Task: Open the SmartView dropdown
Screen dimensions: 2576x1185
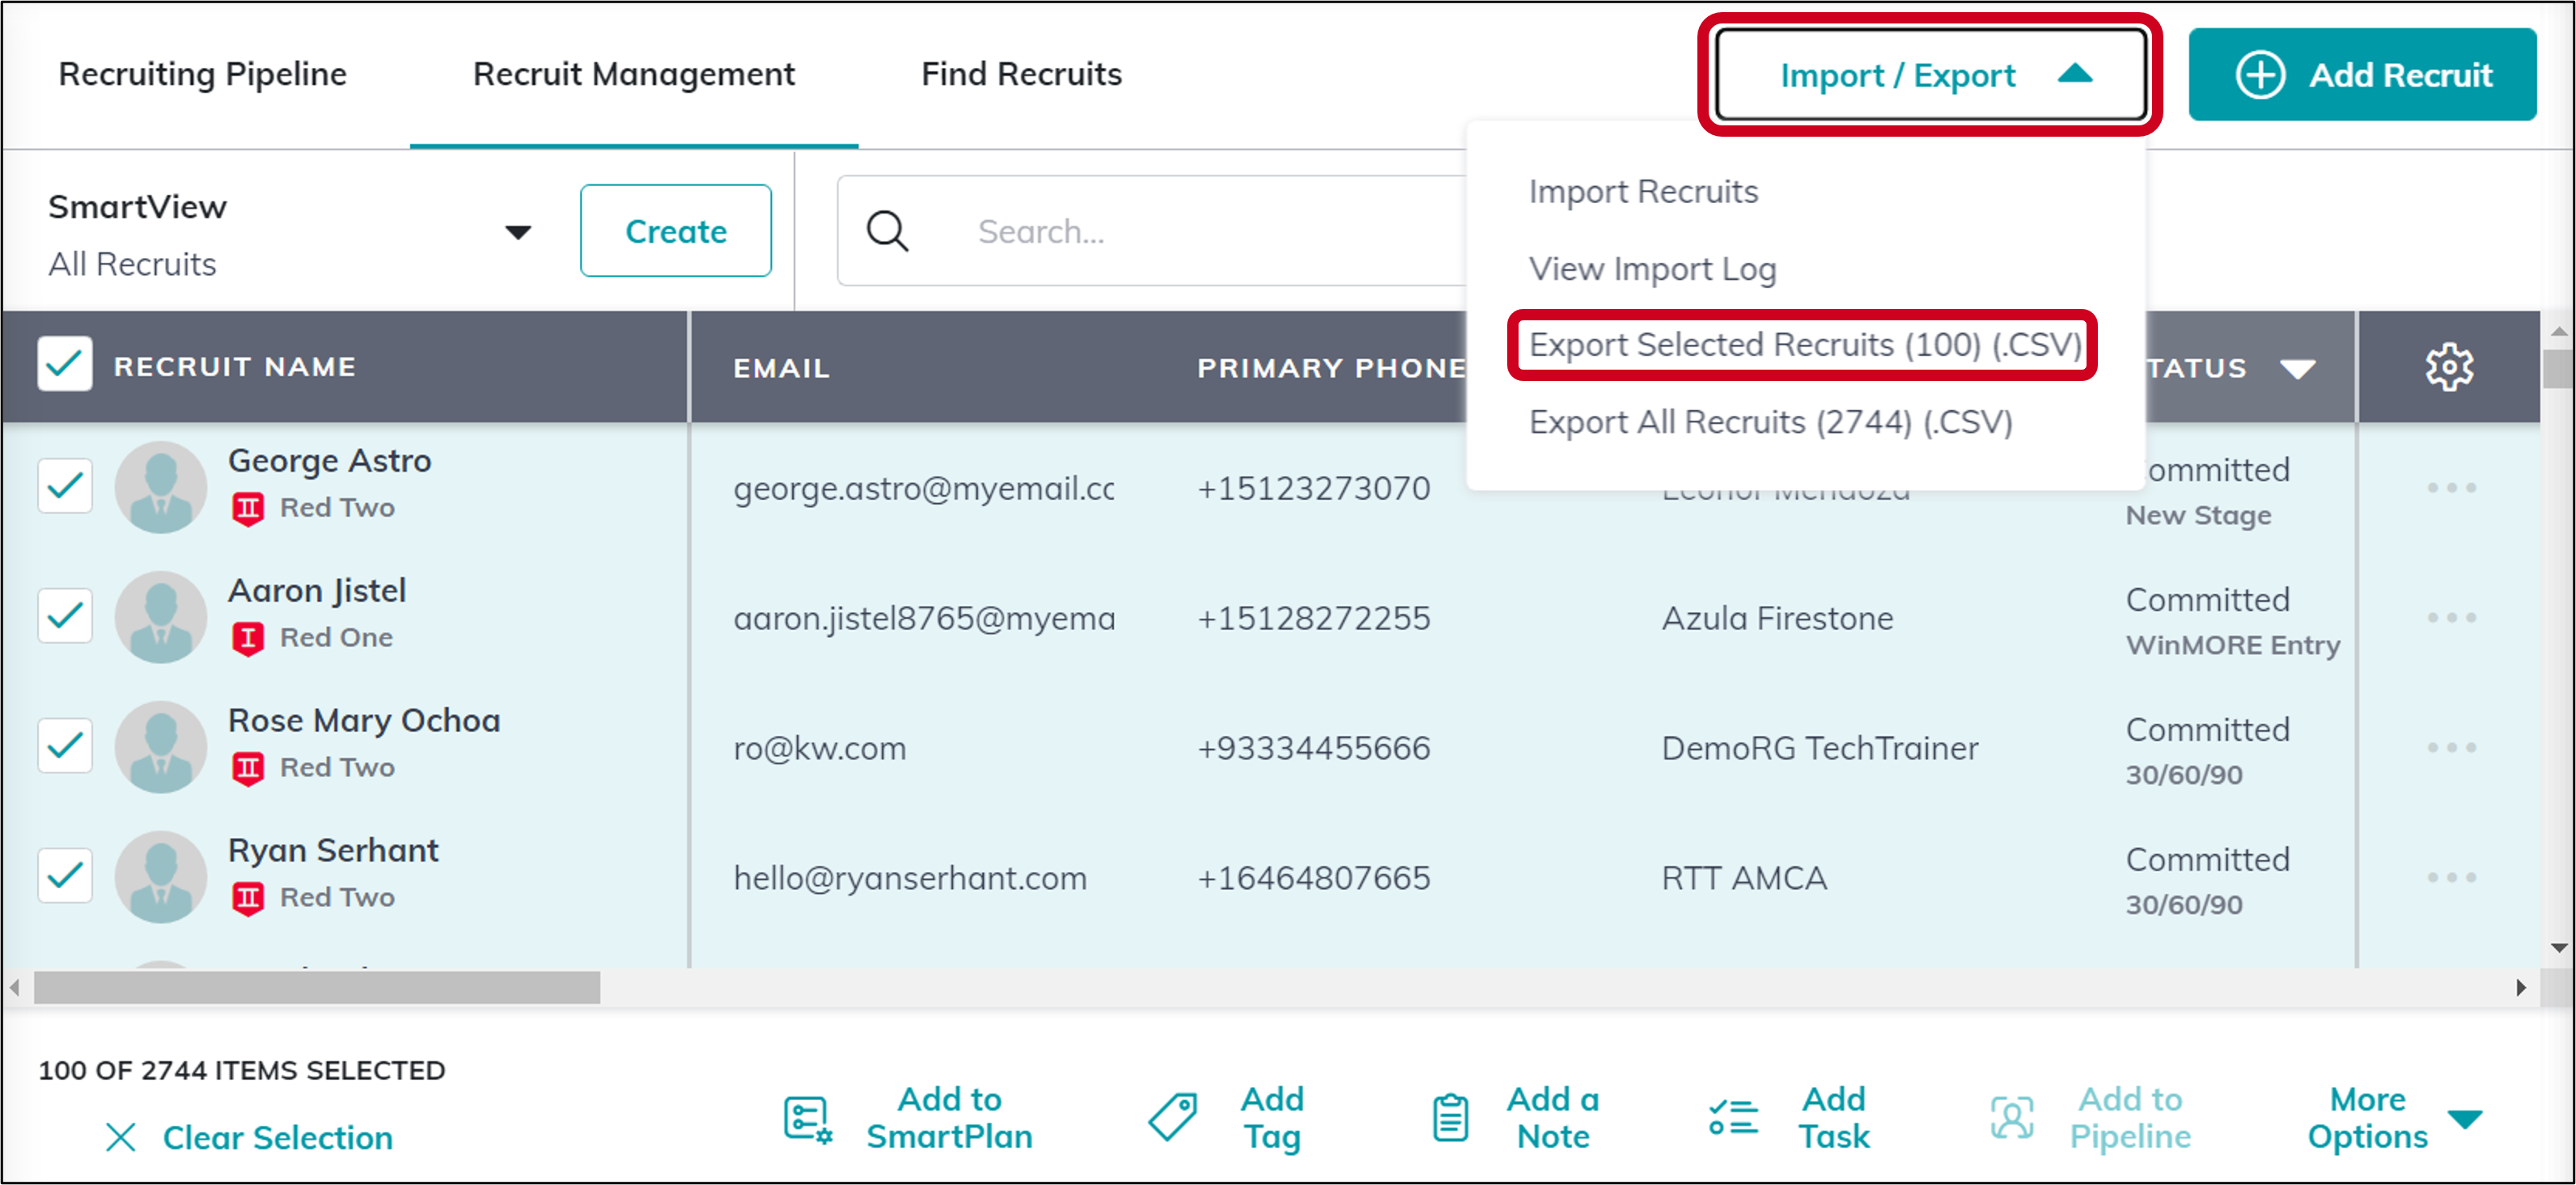Action: pos(516,231)
